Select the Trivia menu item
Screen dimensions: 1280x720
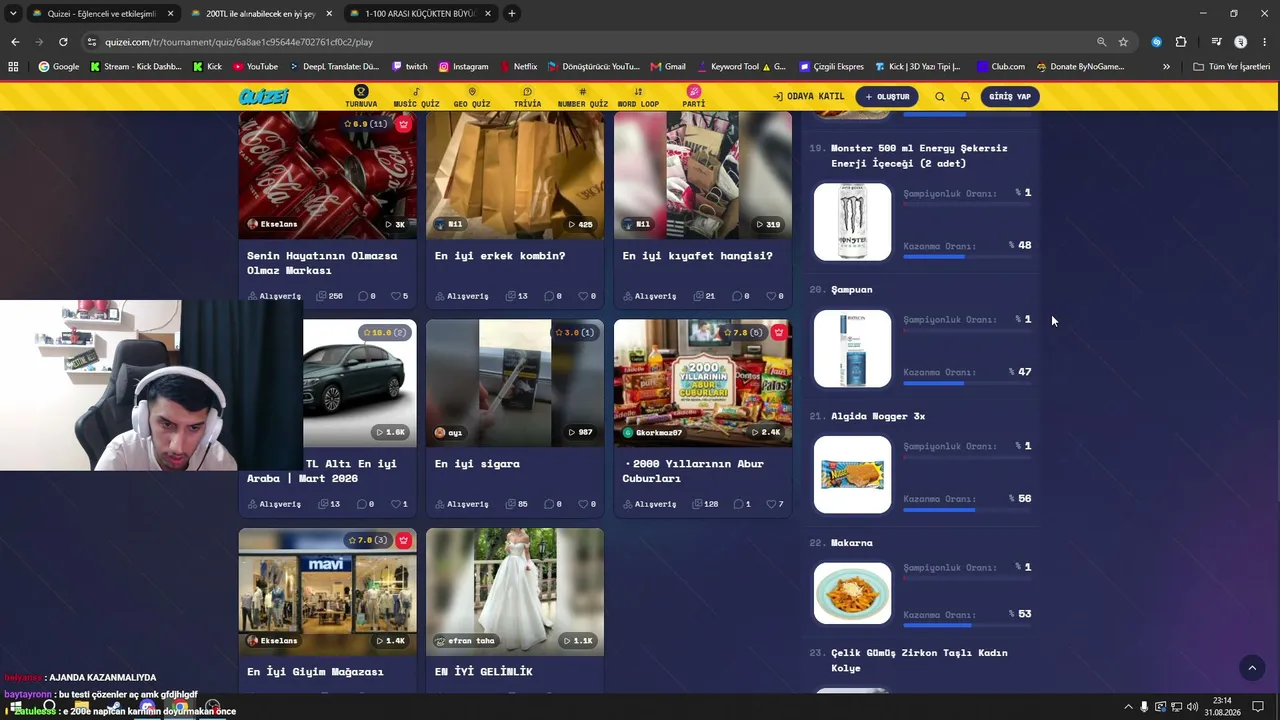click(527, 97)
